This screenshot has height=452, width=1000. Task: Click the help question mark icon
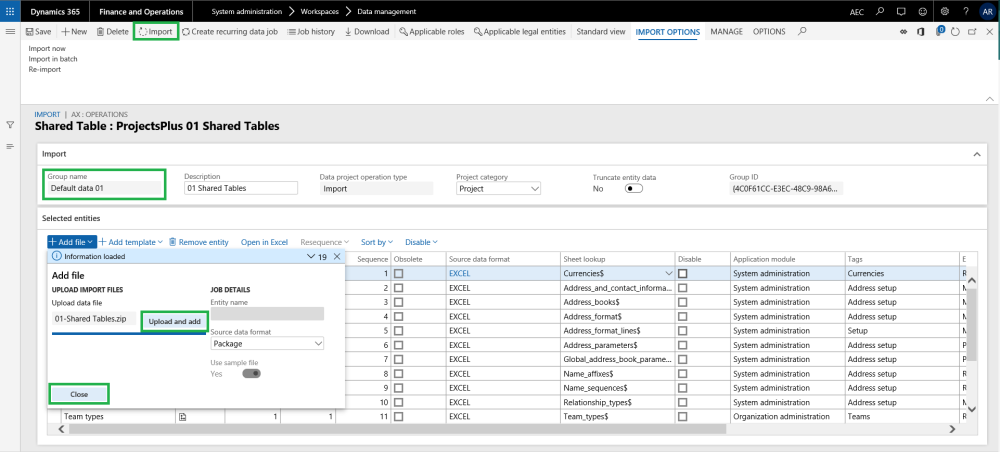965,11
